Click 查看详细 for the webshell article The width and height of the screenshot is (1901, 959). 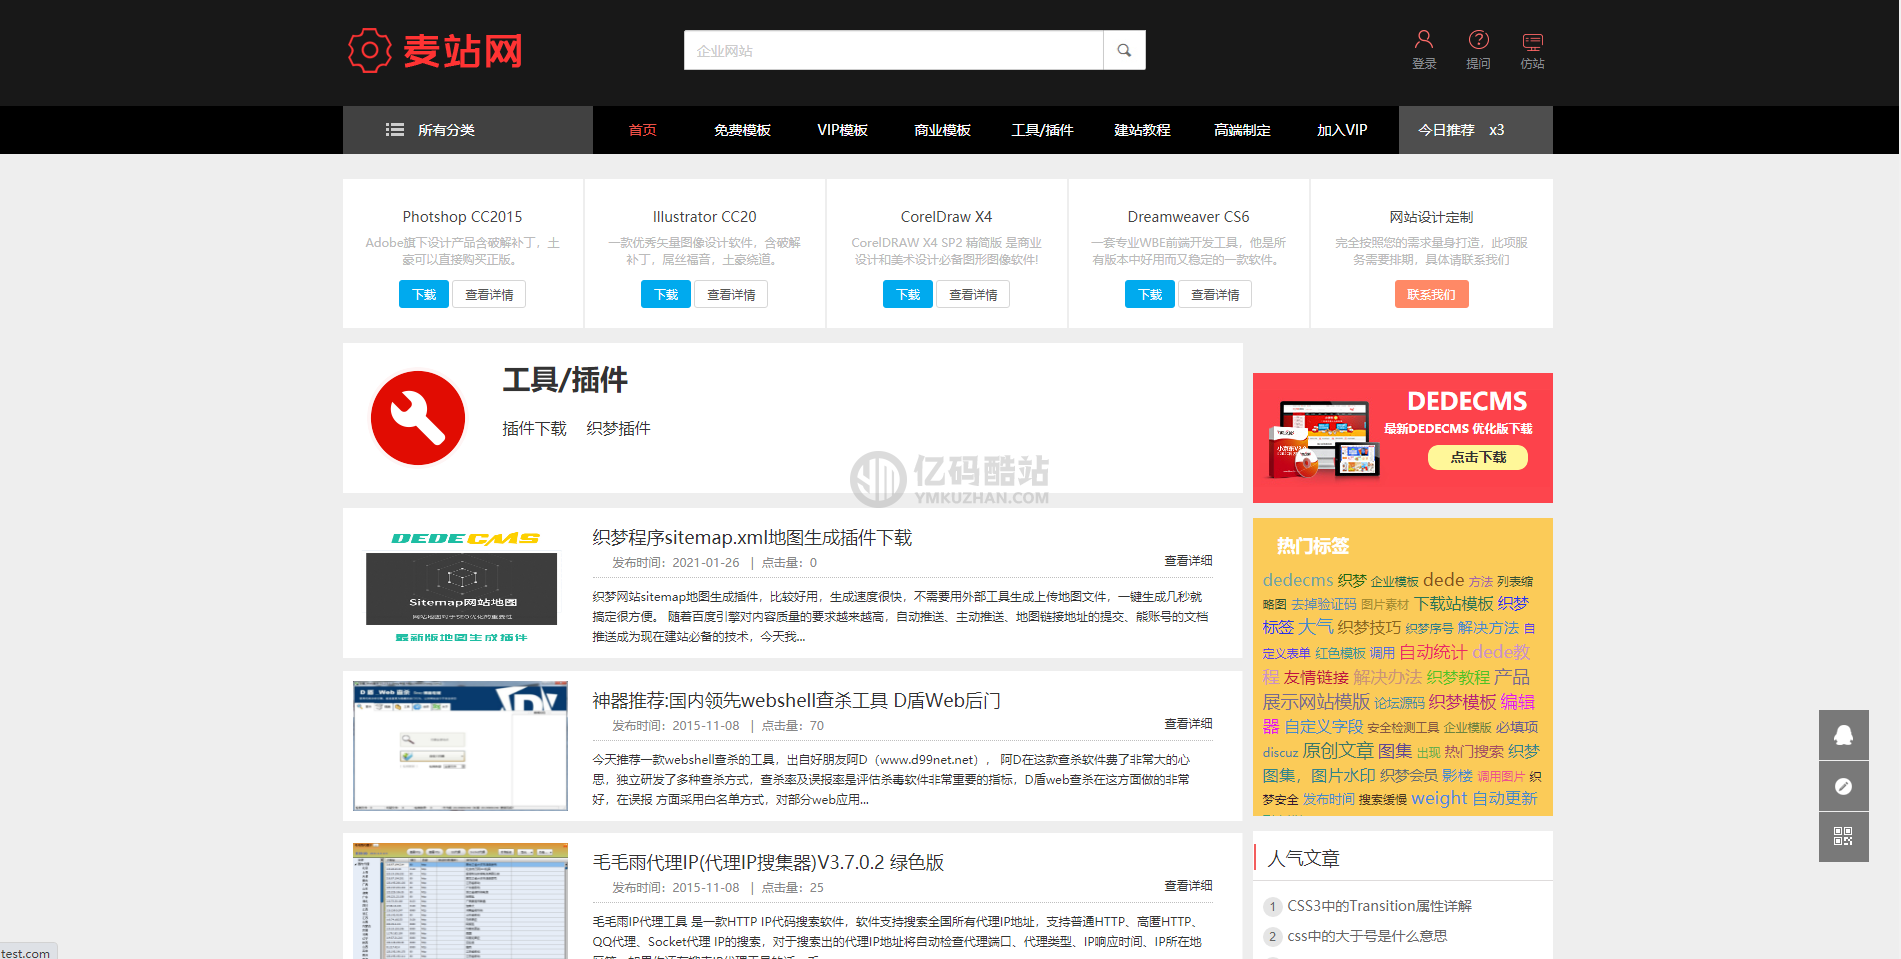coord(1188,723)
